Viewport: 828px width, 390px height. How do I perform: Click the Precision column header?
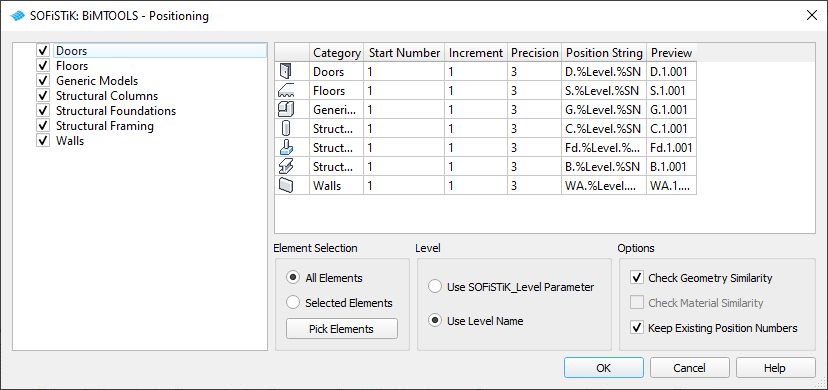[x=534, y=53]
